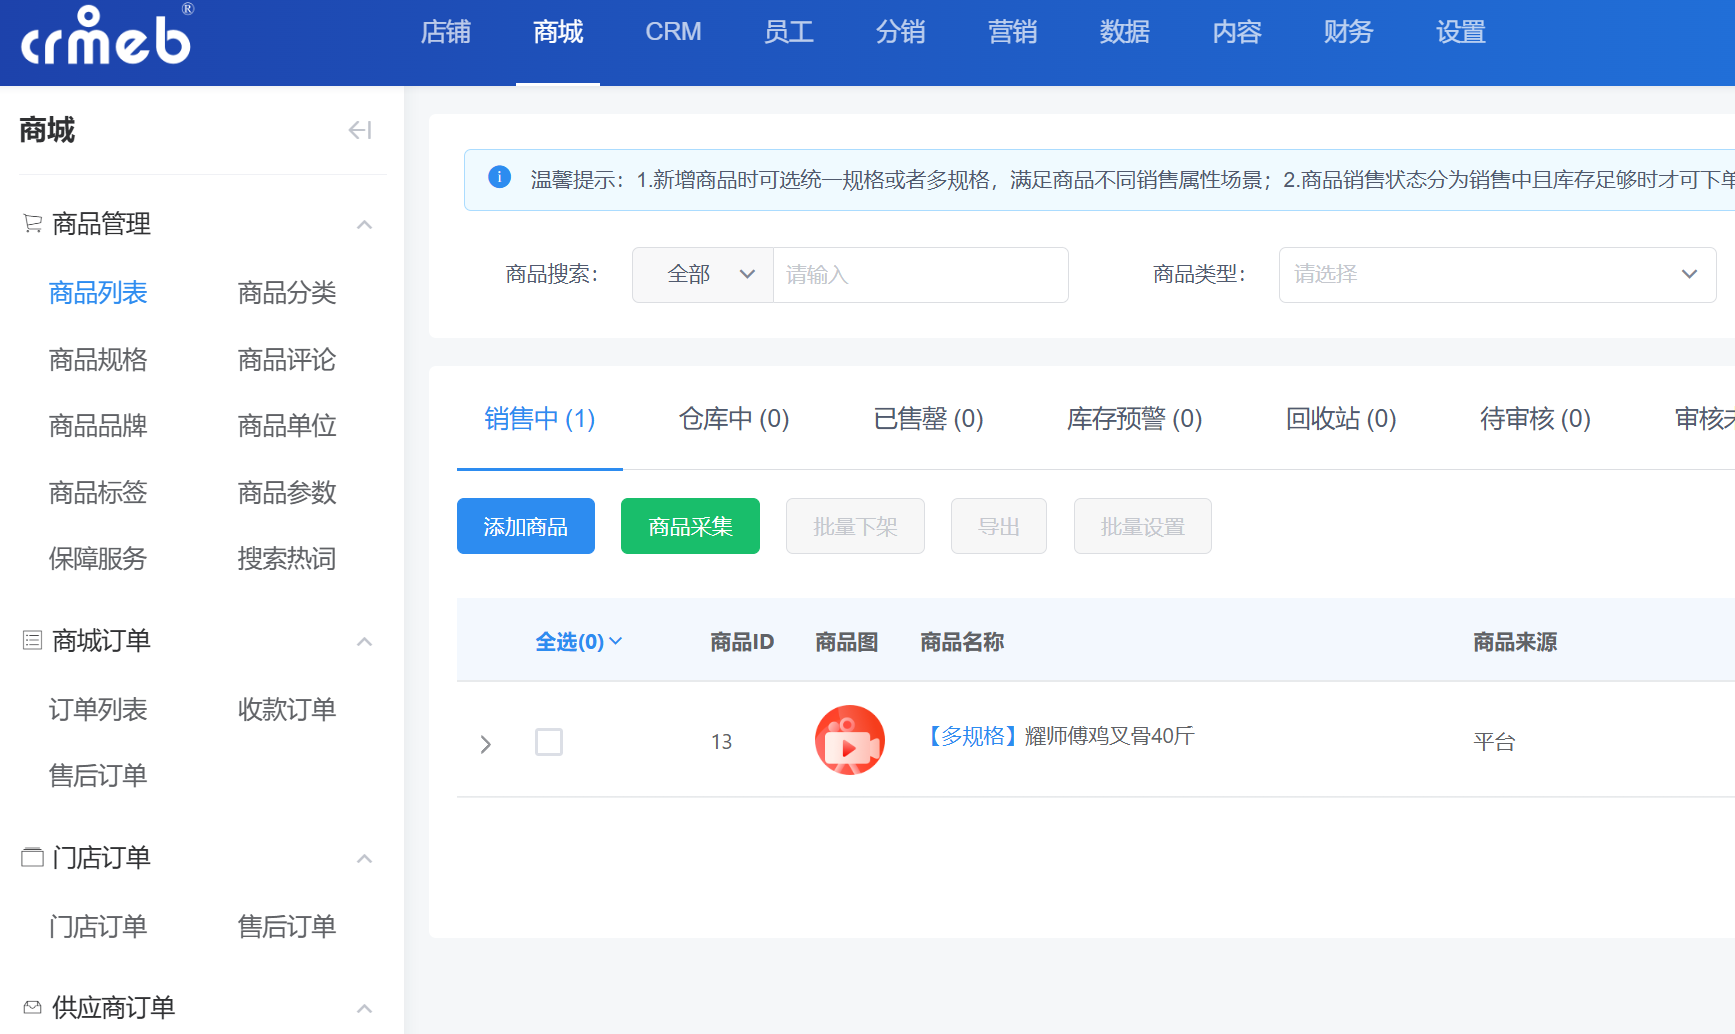Click the crmeb logo
Image resolution: width=1735 pixels, height=1034 pixels.
[107, 36]
